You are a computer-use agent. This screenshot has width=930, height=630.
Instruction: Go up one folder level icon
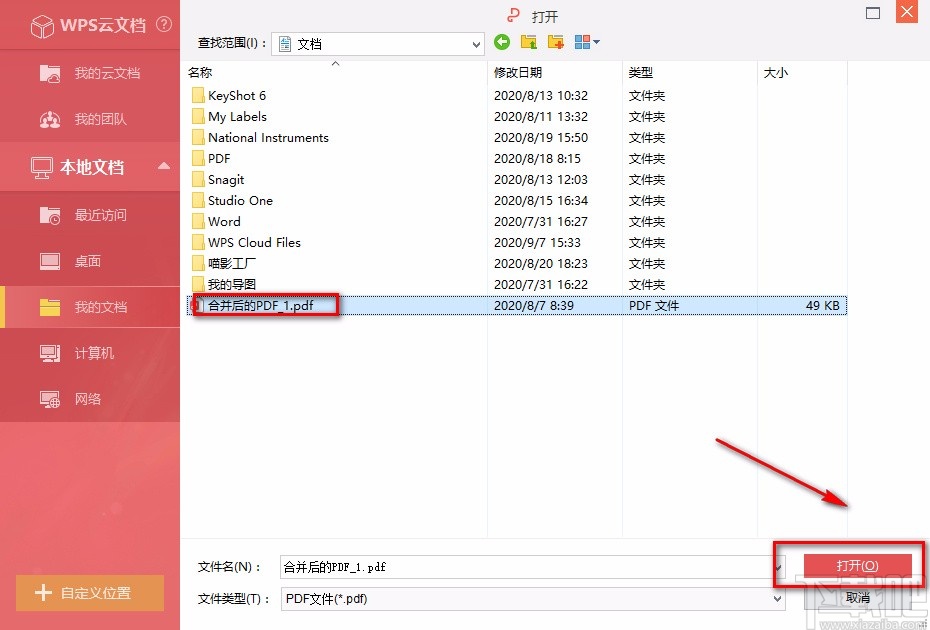(x=528, y=42)
